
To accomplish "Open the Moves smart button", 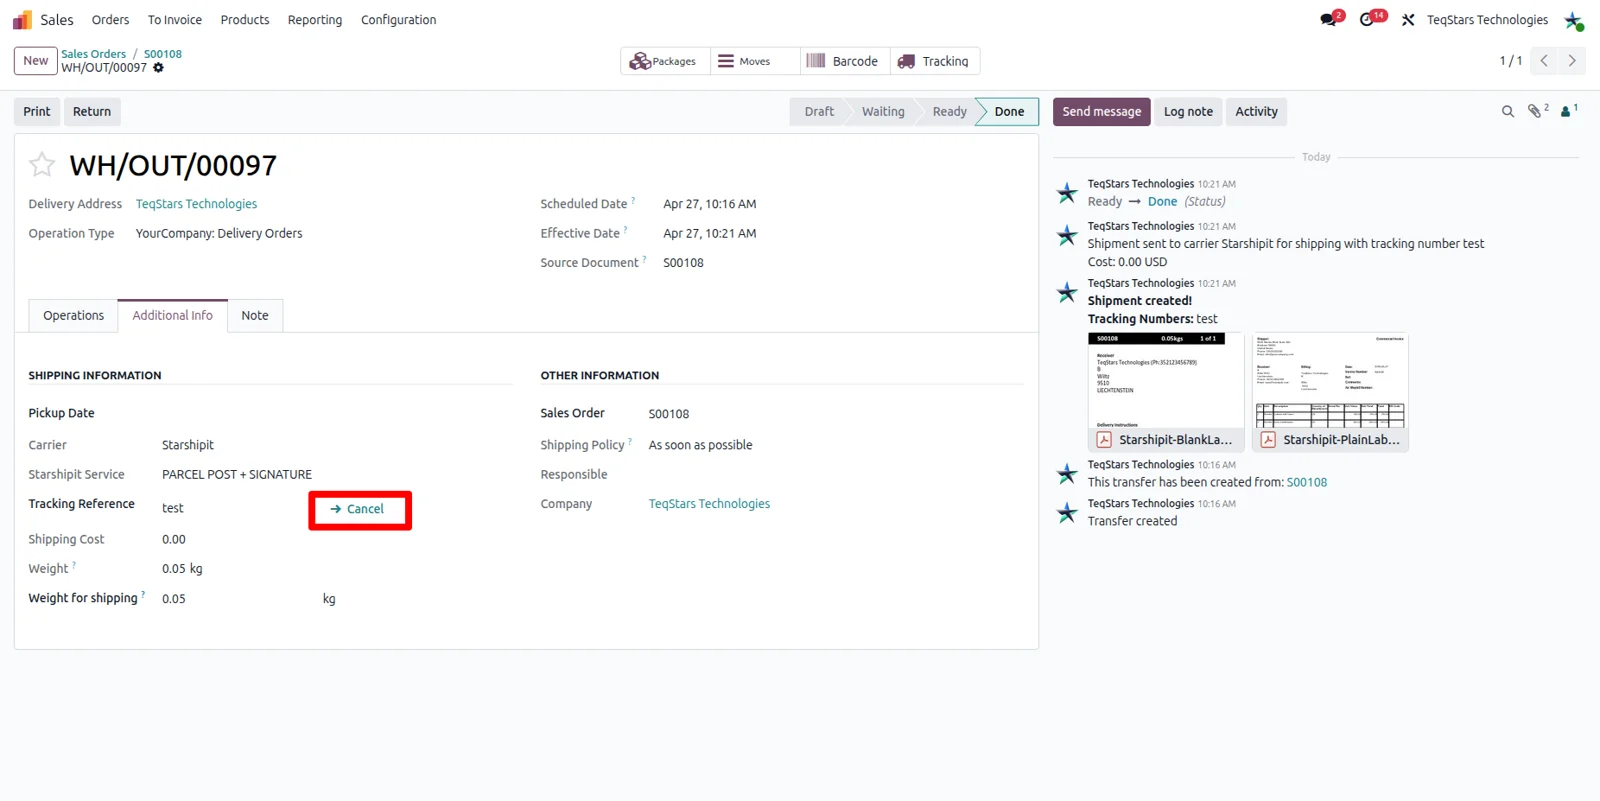I will (755, 61).
